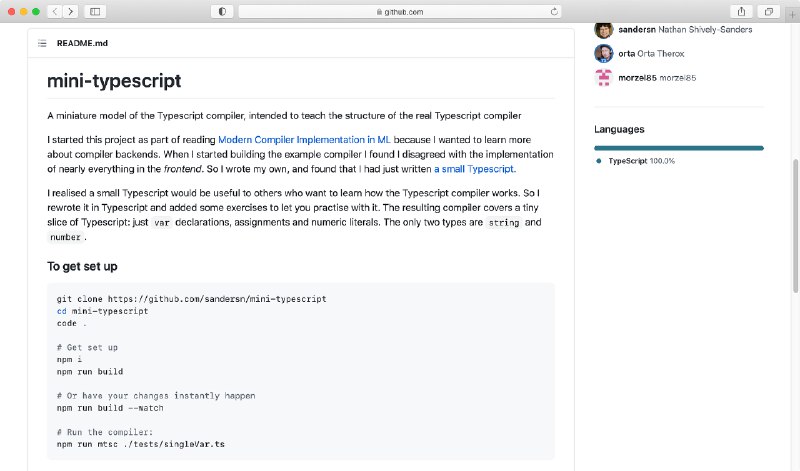Click the 'cd mini-typescript' code line
Image resolution: width=800 pixels, height=471 pixels.
tap(103, 311)
